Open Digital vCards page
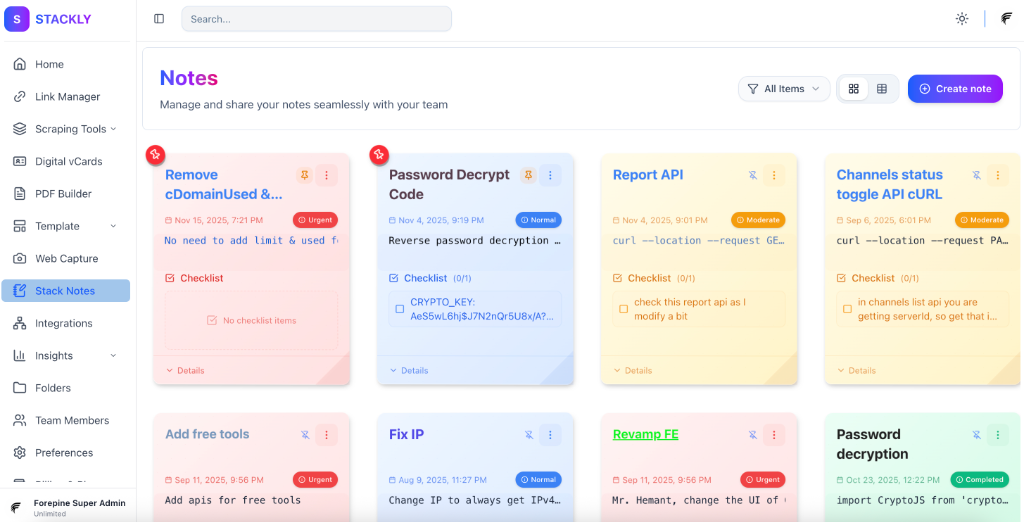 click(65, 161)
